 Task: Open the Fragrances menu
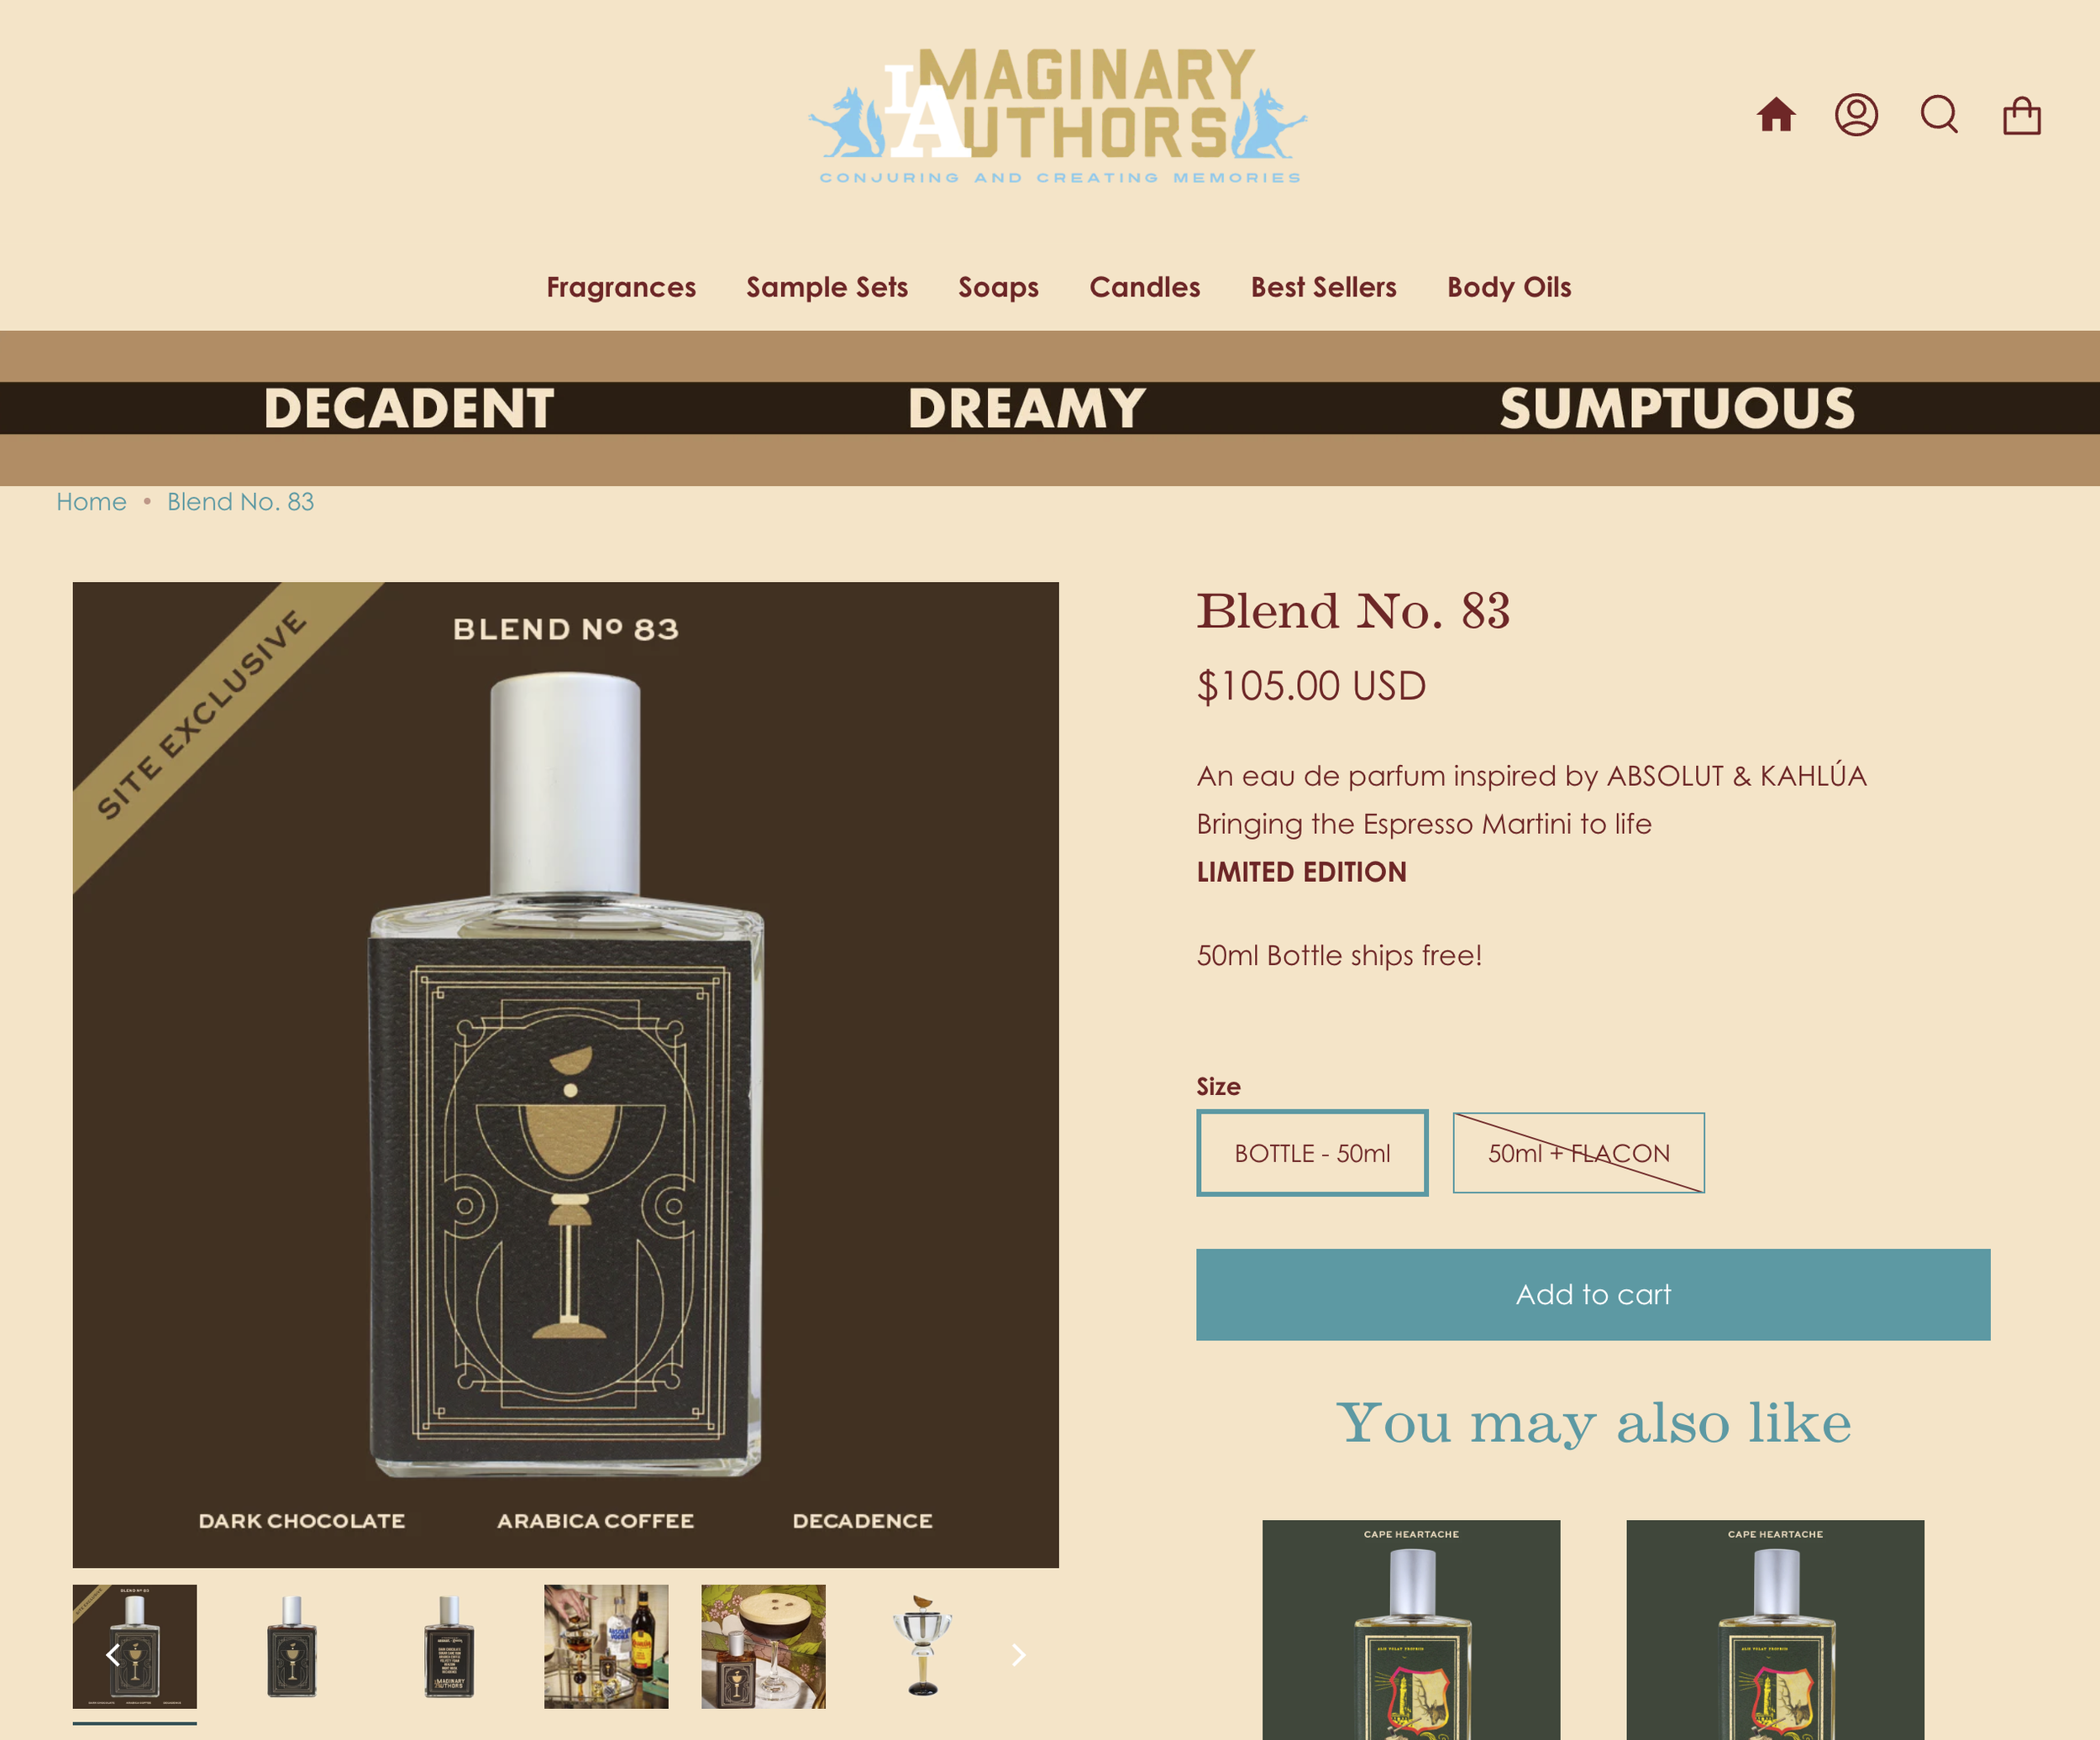(x=621, y=287)
